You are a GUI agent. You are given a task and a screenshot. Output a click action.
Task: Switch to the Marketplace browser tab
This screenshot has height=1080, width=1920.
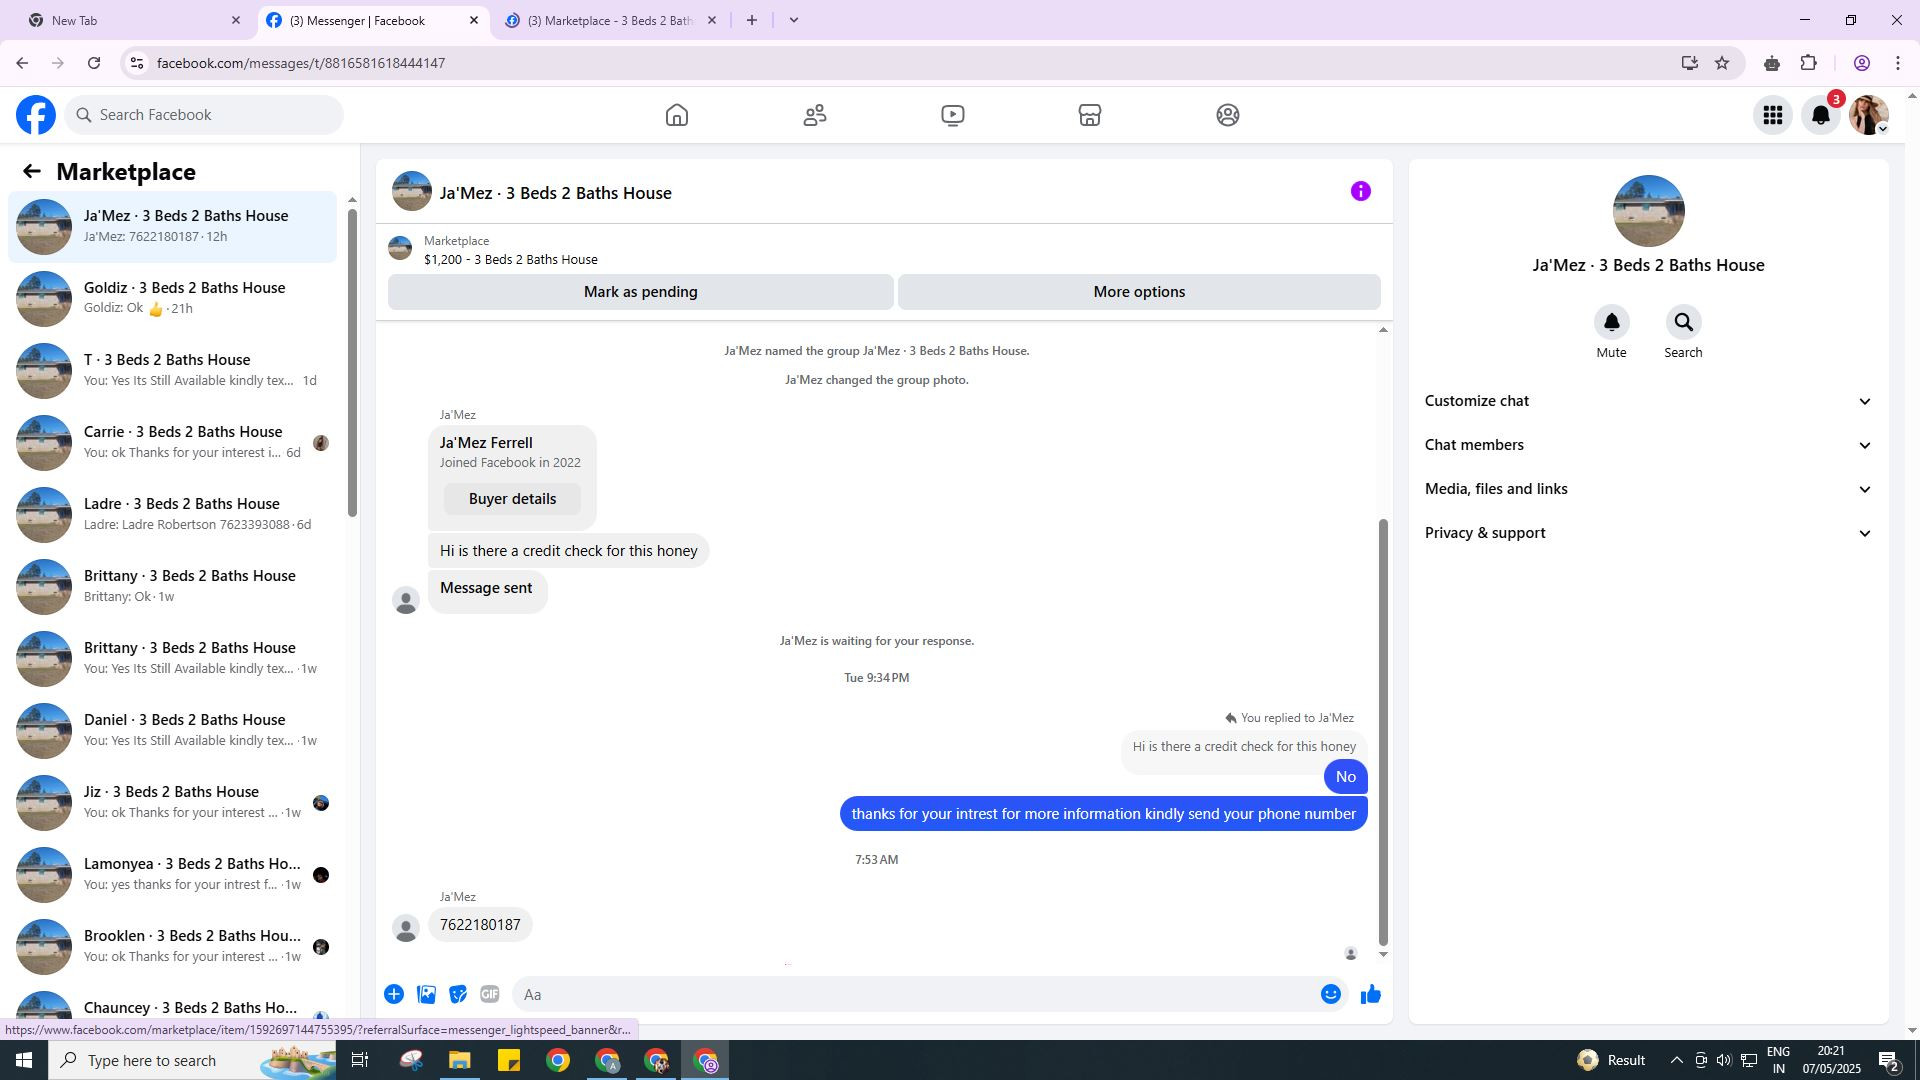(608, 20)
